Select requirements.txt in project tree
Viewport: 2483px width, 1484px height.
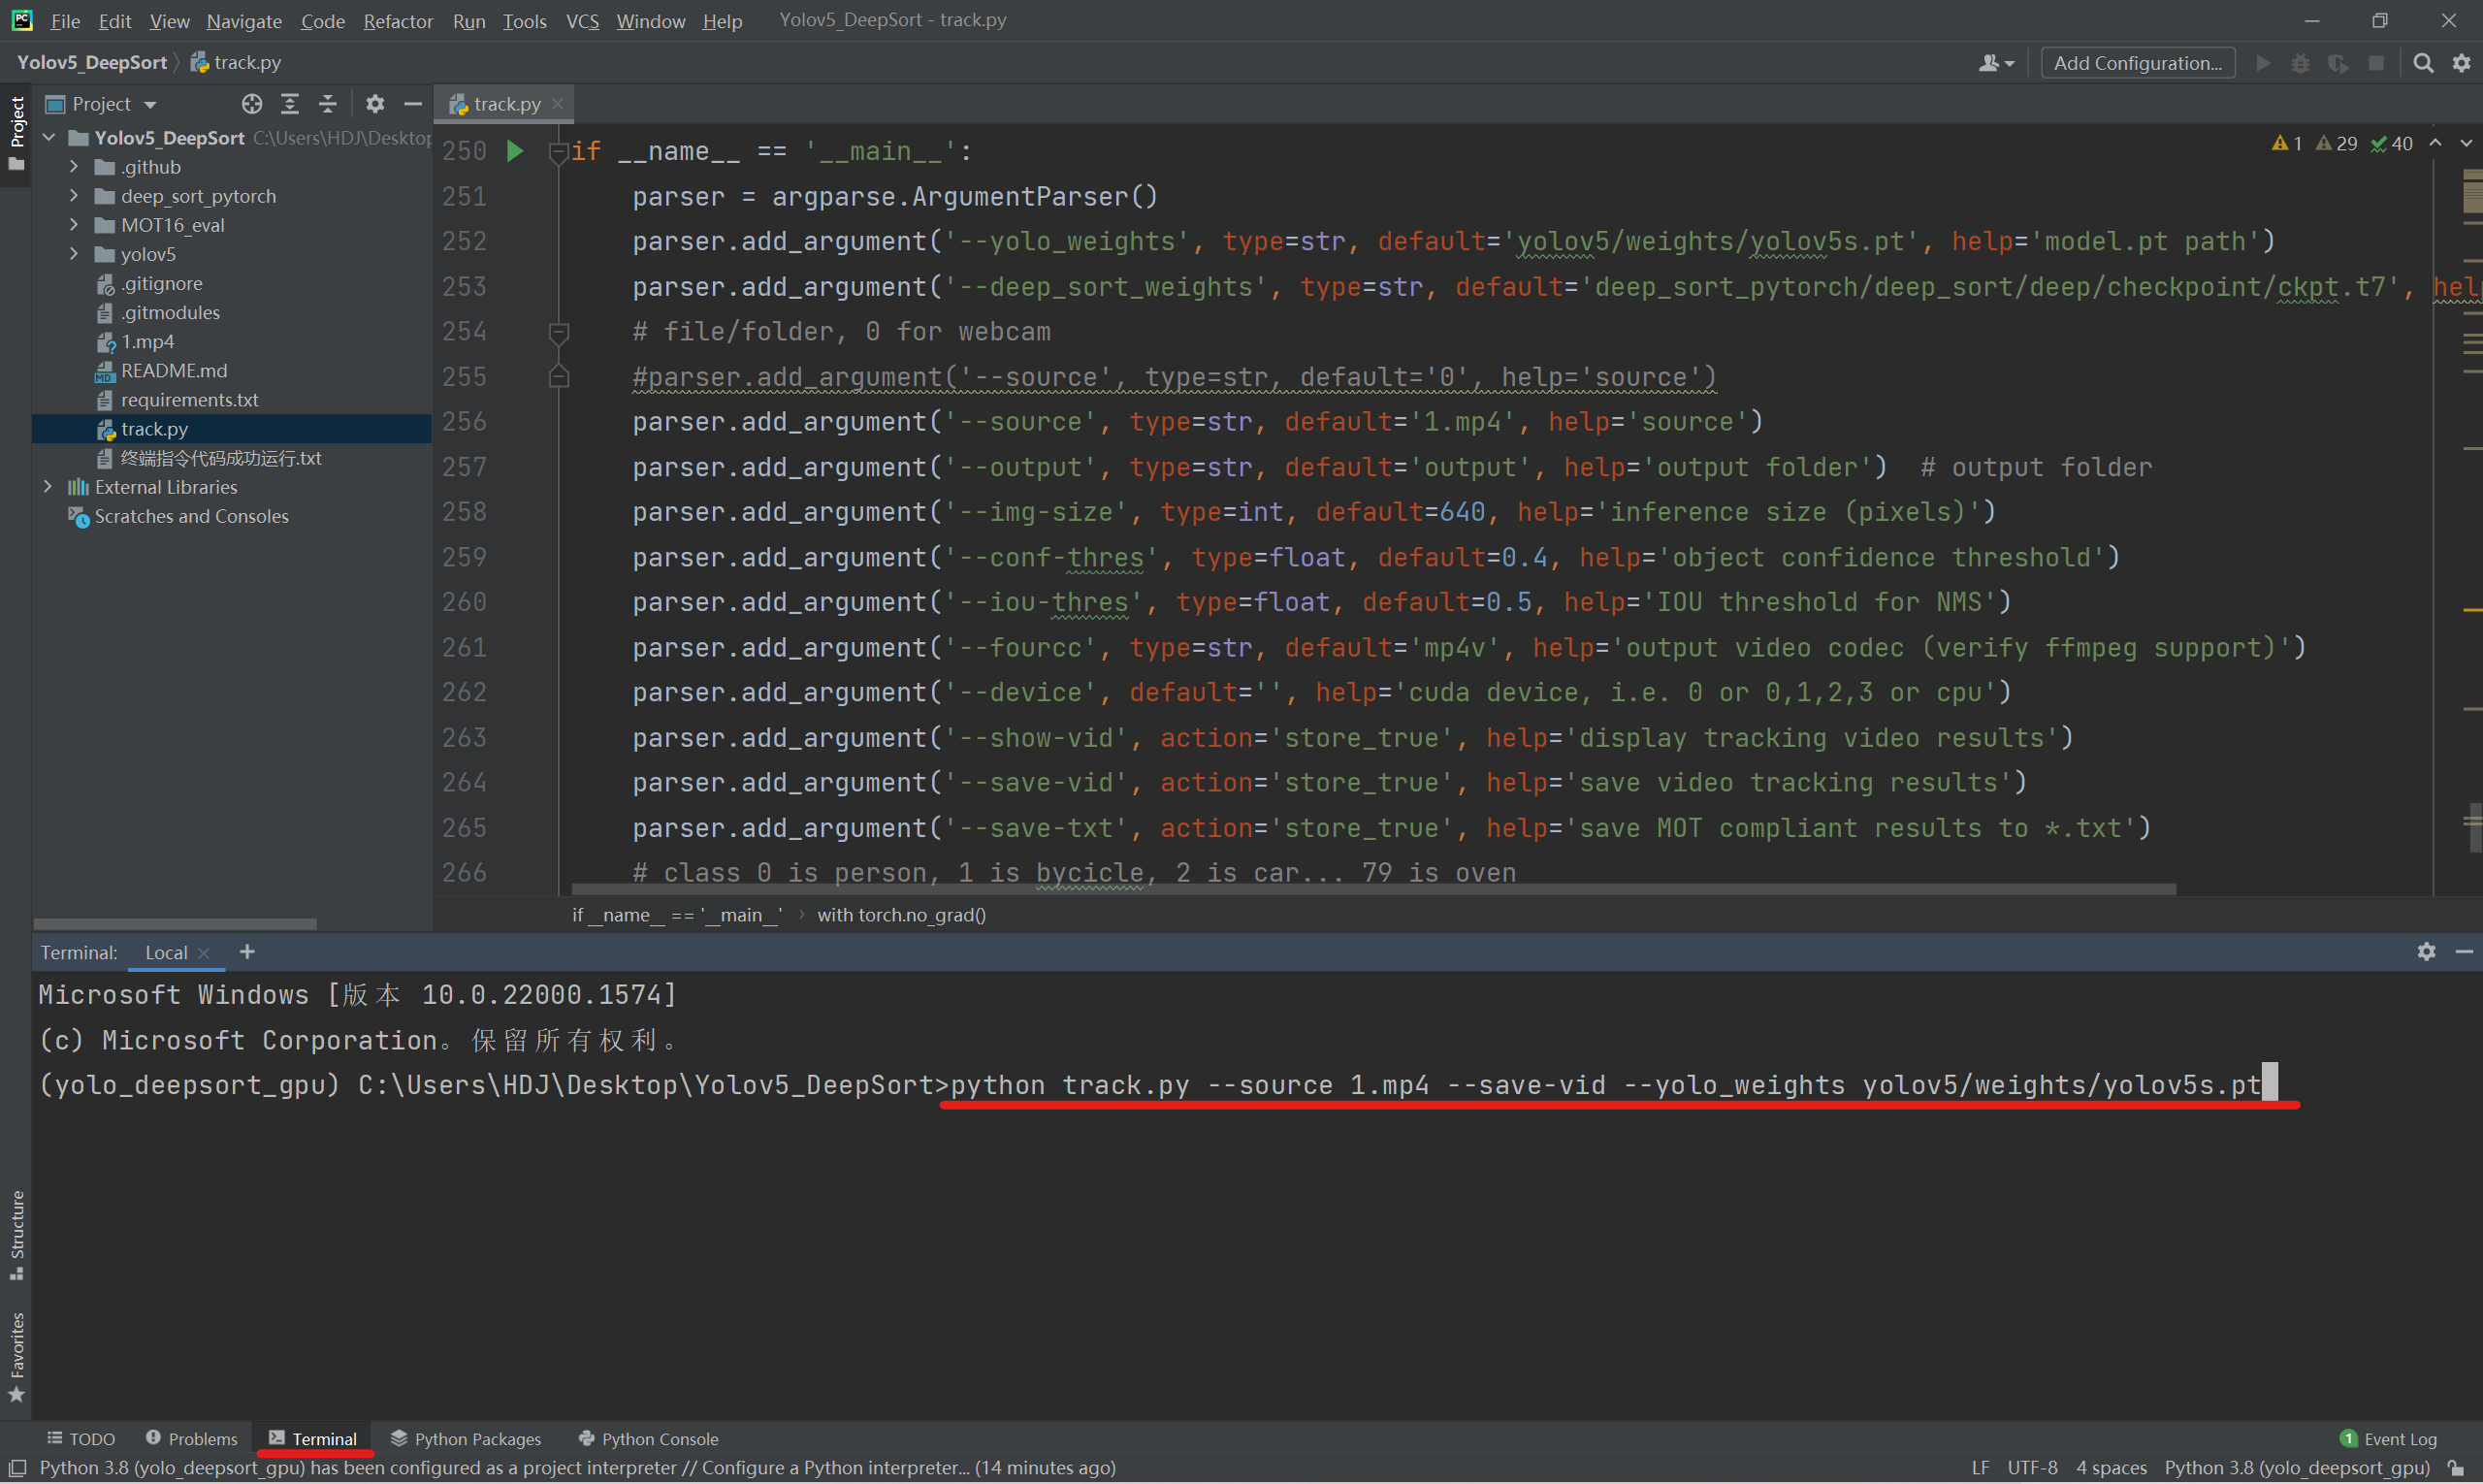pos(189,400)
